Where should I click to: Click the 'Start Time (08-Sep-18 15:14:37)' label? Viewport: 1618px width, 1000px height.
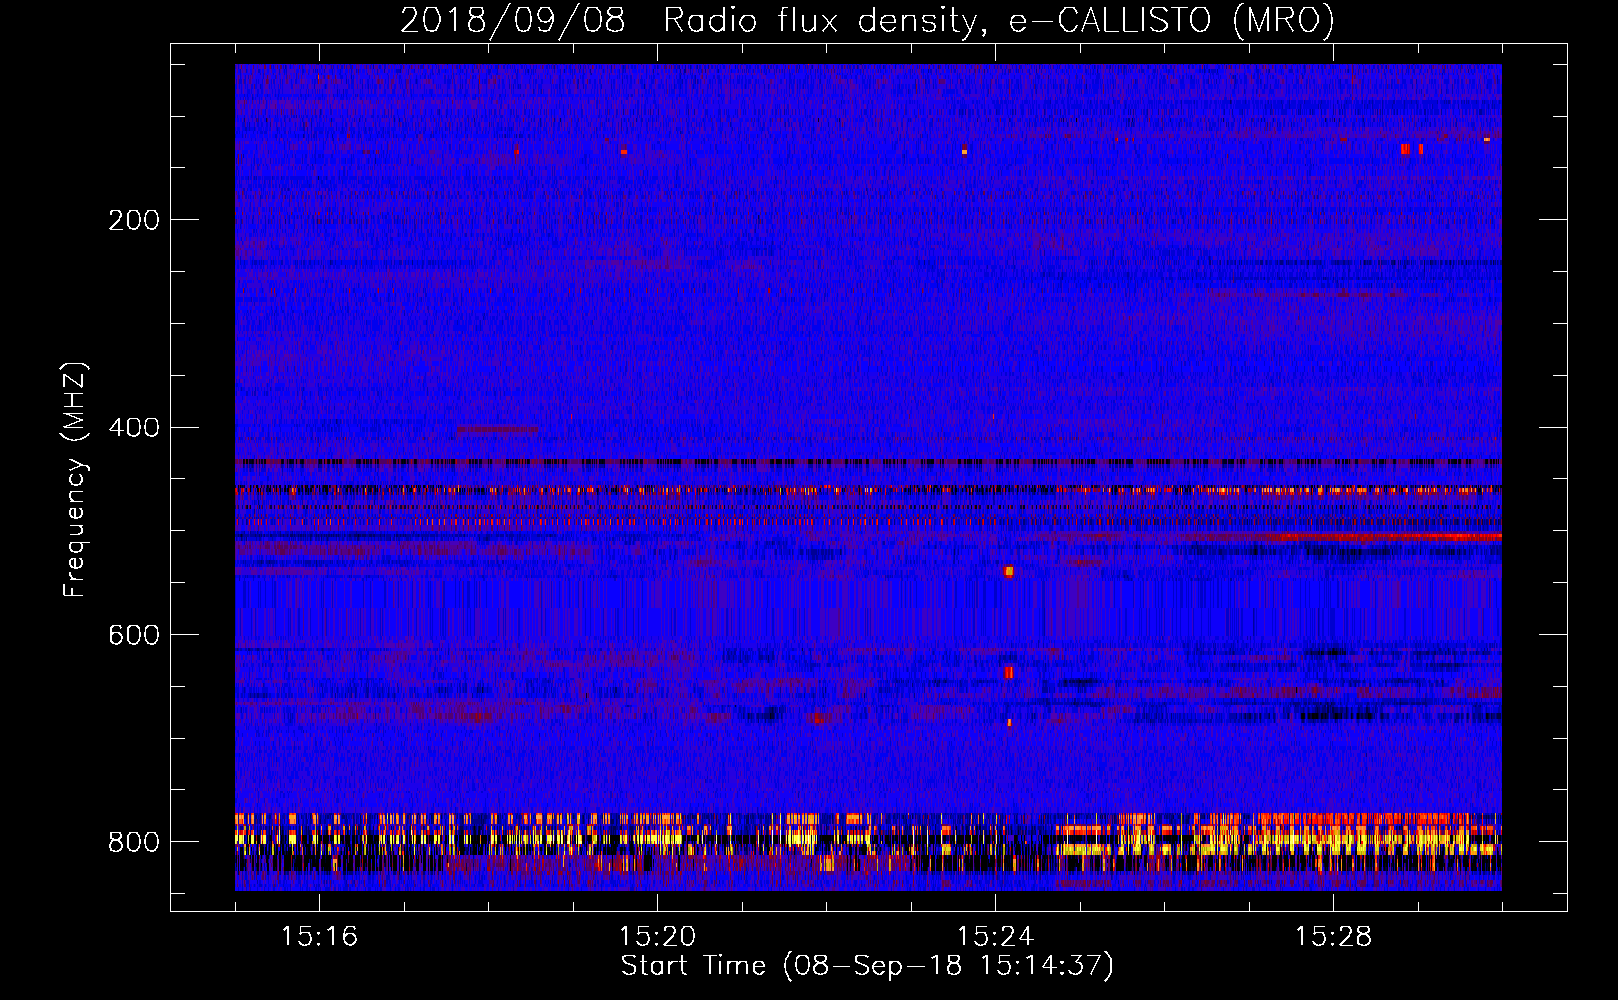click(x=867, y=966)
